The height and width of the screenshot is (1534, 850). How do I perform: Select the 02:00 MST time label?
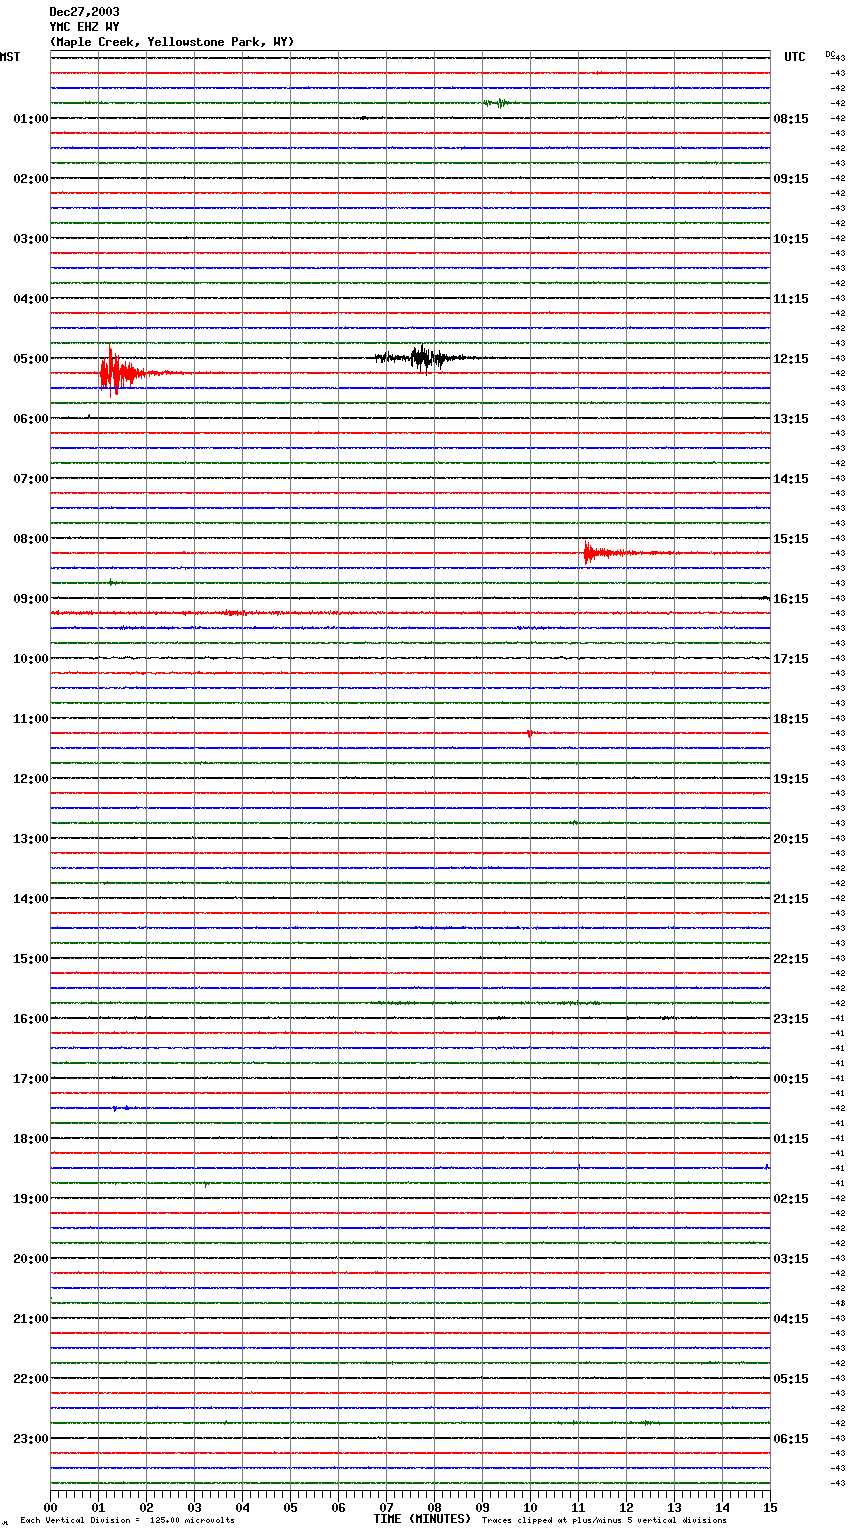pos(31,179)
